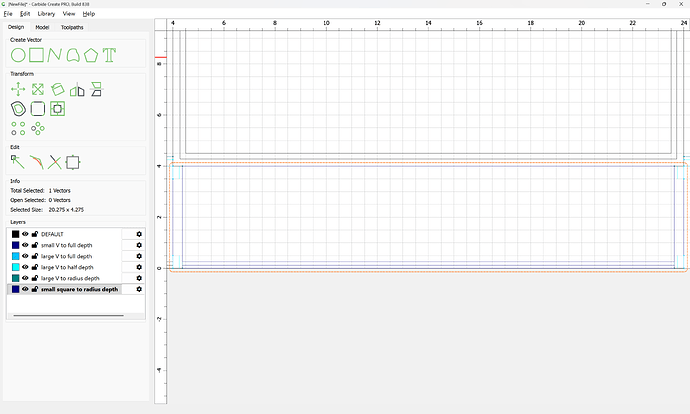Click the Move transform tool

[x=18, y=89]
